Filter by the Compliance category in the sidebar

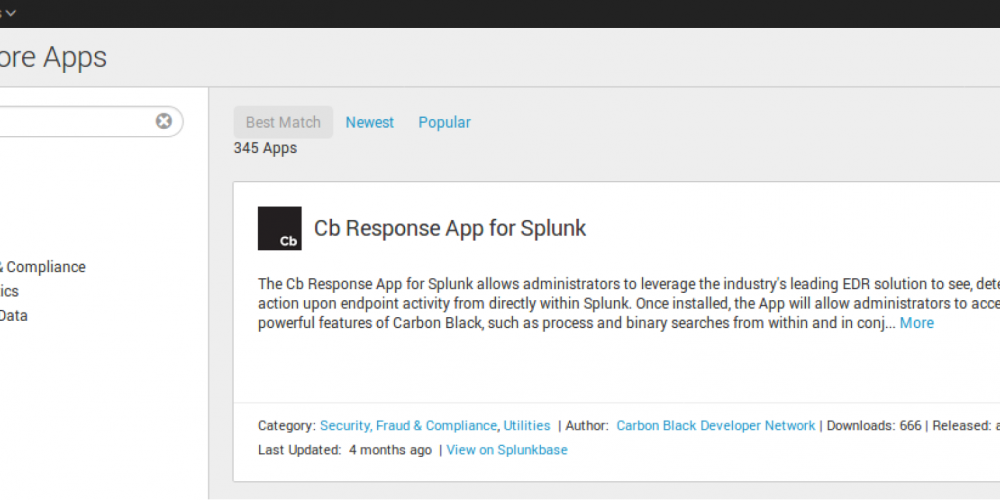(x=44, y=267)
